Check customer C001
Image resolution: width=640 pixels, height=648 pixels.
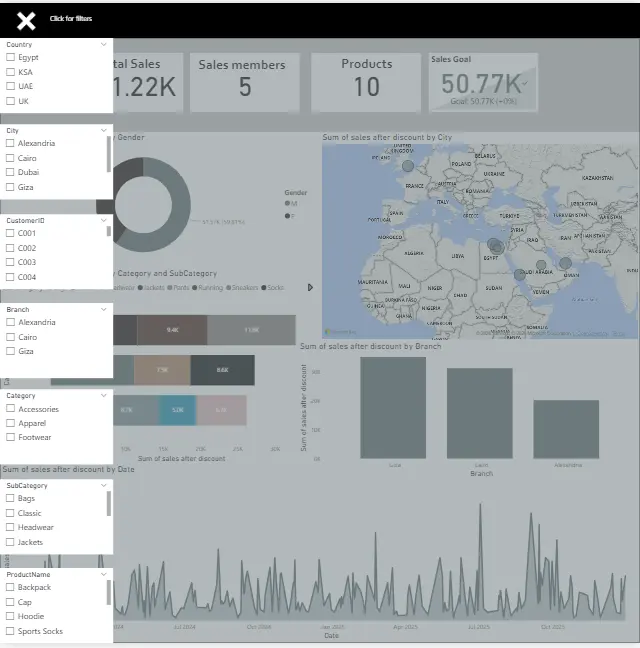[10, 233]
